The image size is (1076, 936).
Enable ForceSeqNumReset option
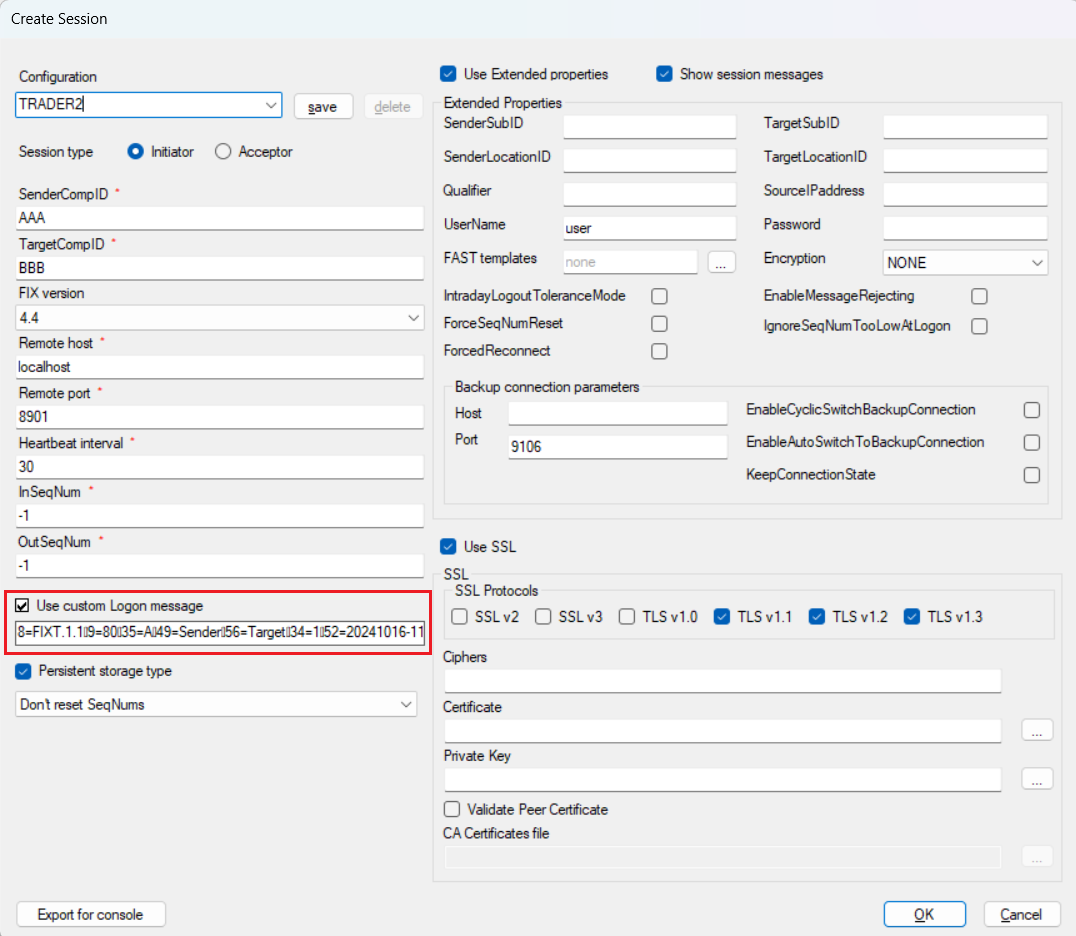click(x=659, y=324)
